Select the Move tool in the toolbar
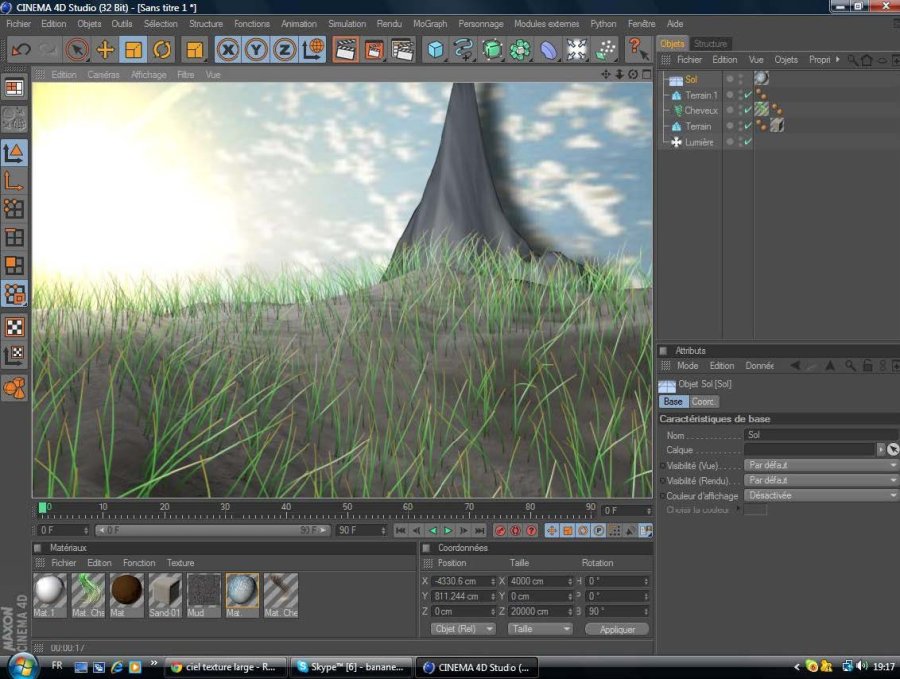 (105, 49)
